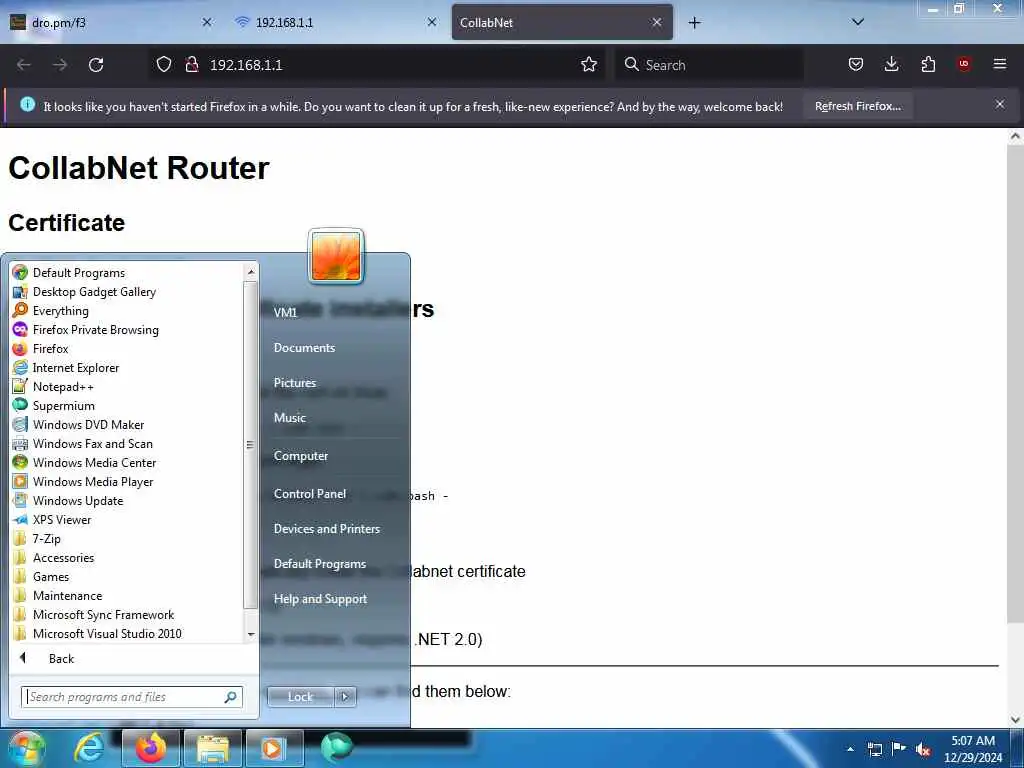Viewport: 1024px width, 768px height.
Task: Open Control Panel from Start menu
Action: click(310, 493)
